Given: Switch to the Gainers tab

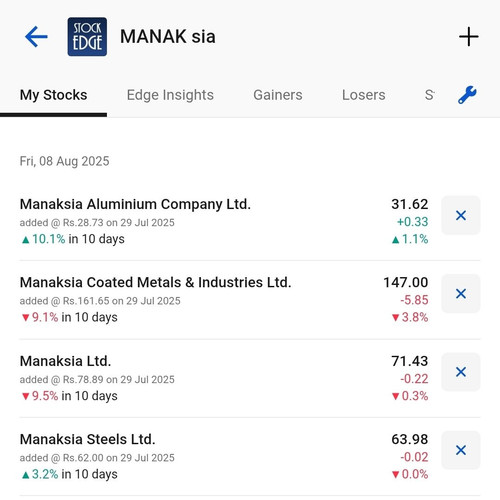Looking at the screenshot, I should [x=278, y=95].
